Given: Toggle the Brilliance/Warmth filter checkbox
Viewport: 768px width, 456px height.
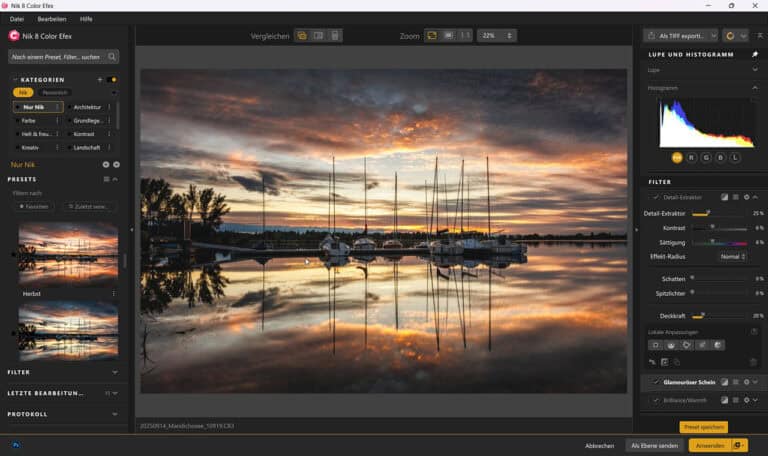Looking at the screenshot, I should coord(656,400).
